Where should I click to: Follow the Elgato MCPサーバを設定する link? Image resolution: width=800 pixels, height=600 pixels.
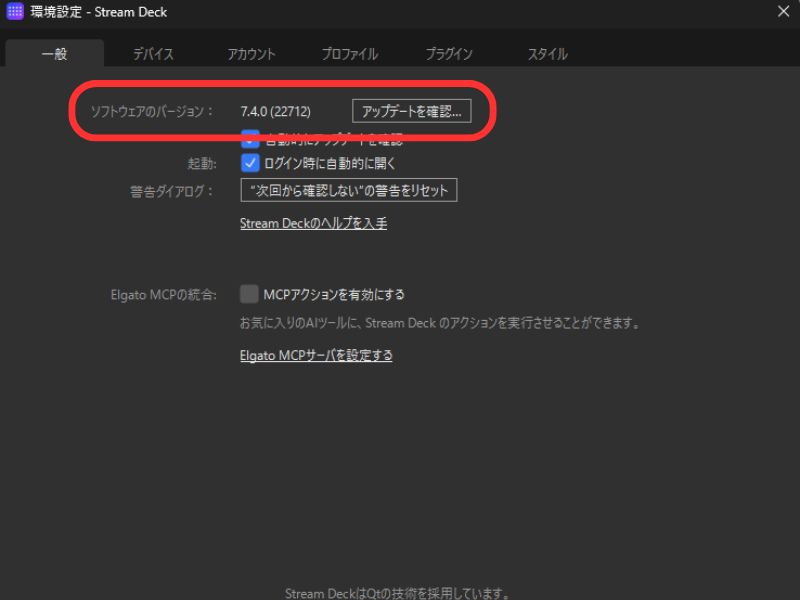tap(316, 355)
